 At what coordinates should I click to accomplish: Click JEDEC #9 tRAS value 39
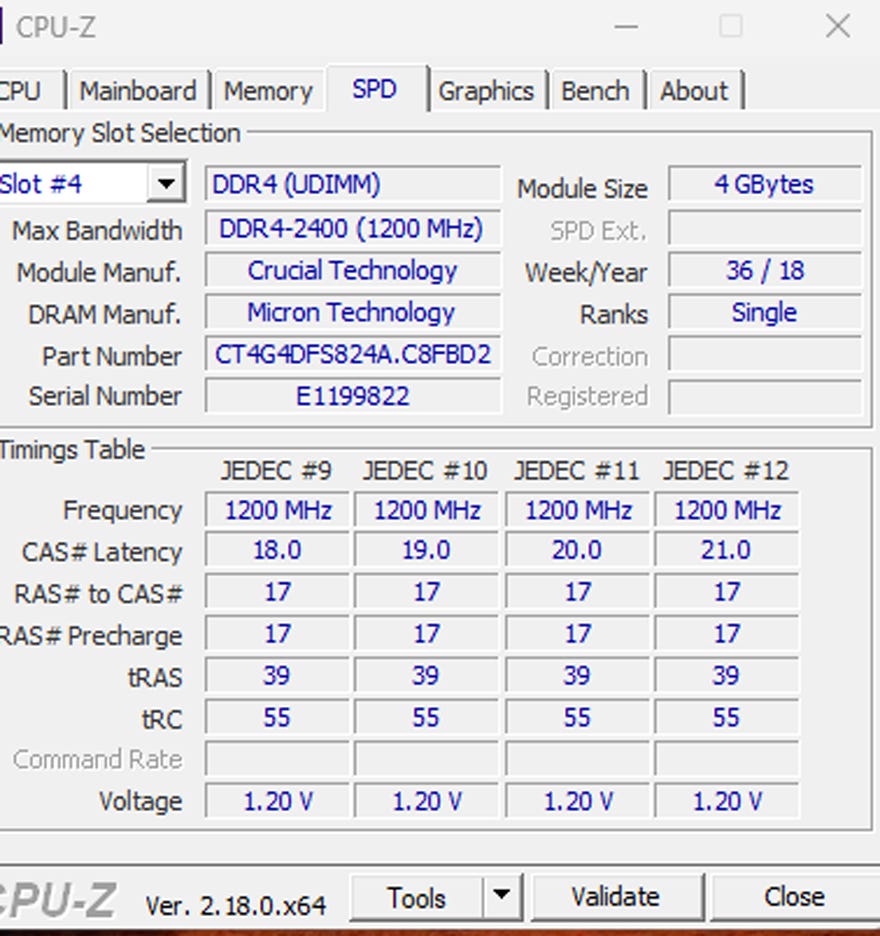click(x=277, y=675)
